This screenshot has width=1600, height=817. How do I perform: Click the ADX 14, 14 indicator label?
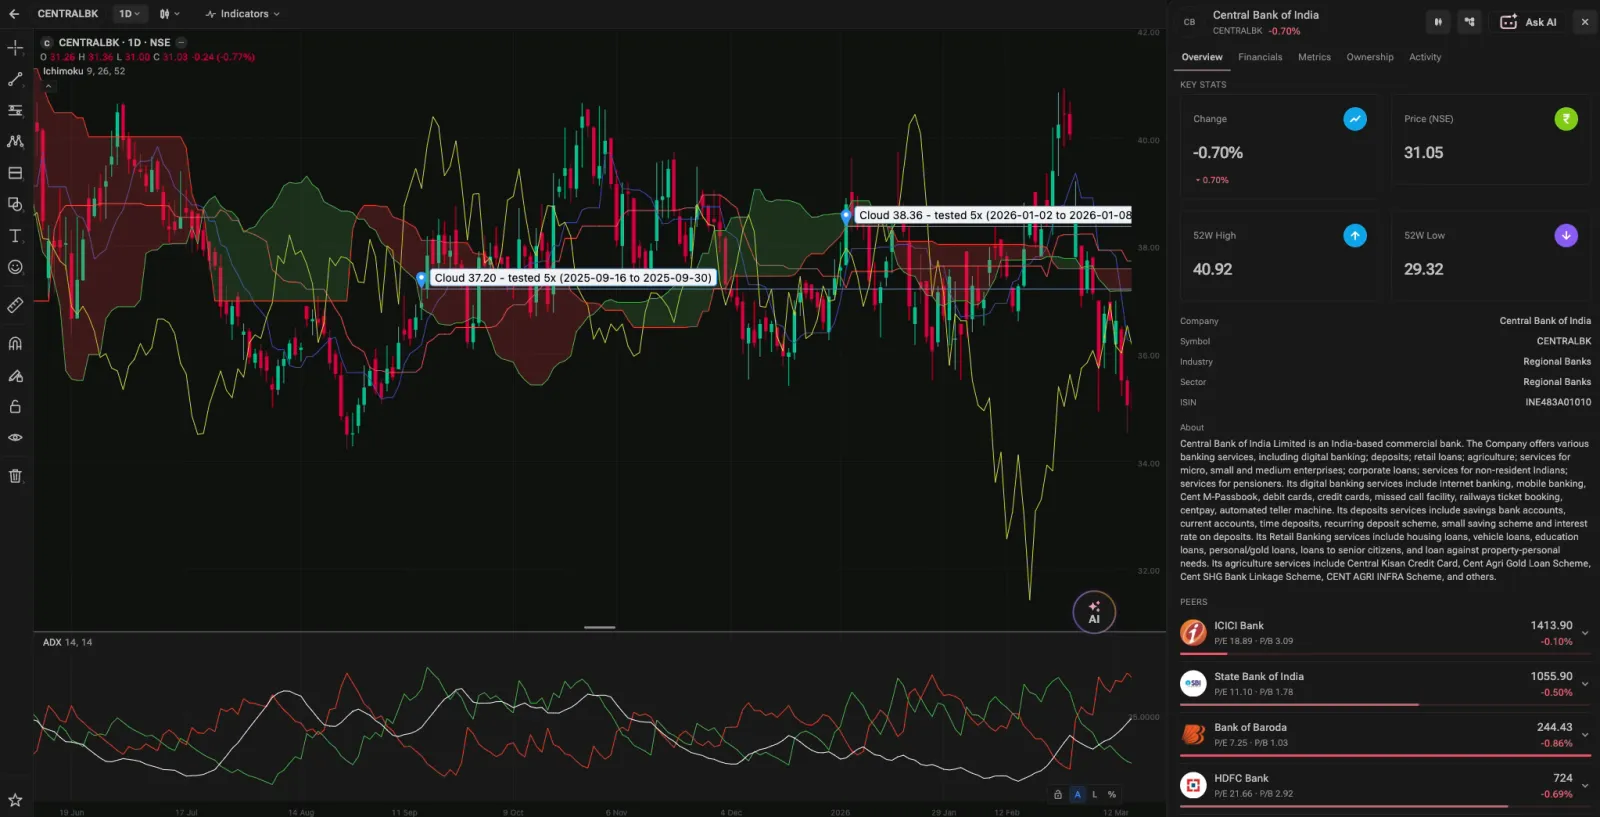(67, 642)
